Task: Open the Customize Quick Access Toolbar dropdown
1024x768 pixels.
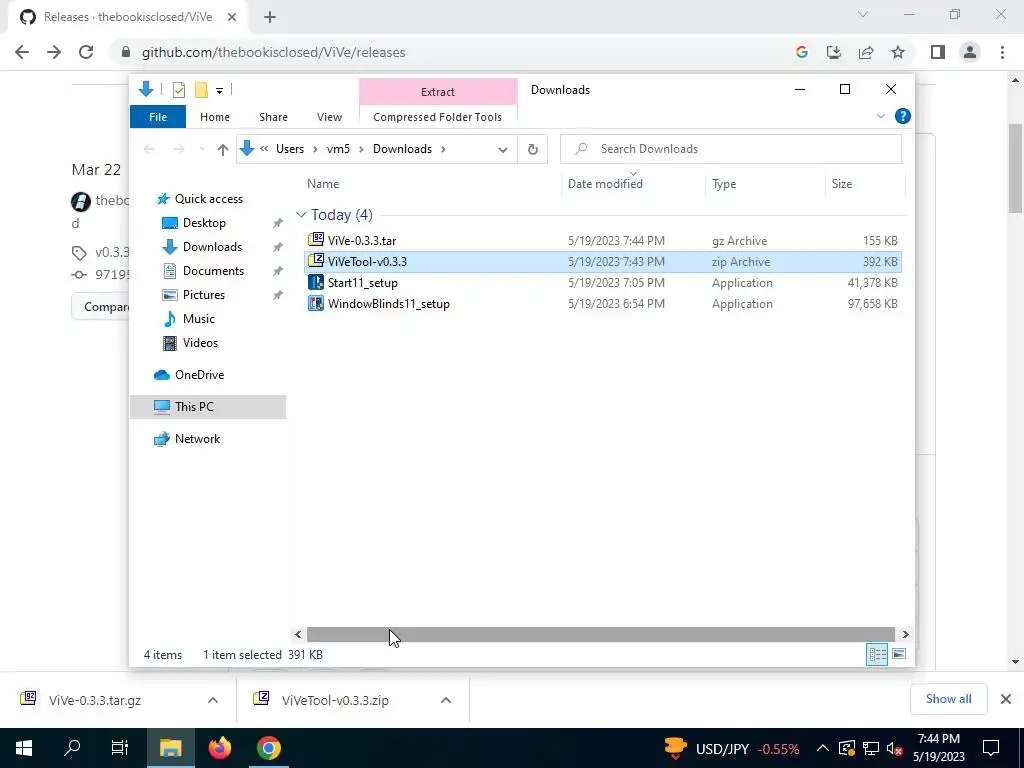Action: pyautogui.click(x=219, y=91)
